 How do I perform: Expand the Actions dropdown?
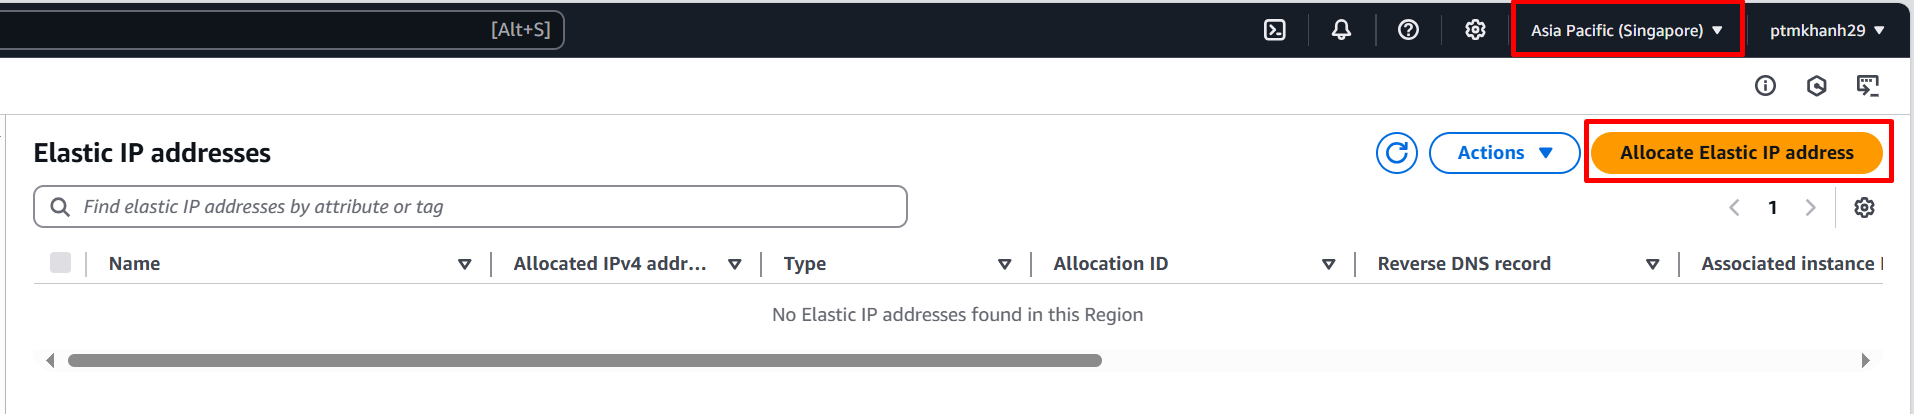click(1504, 153)
